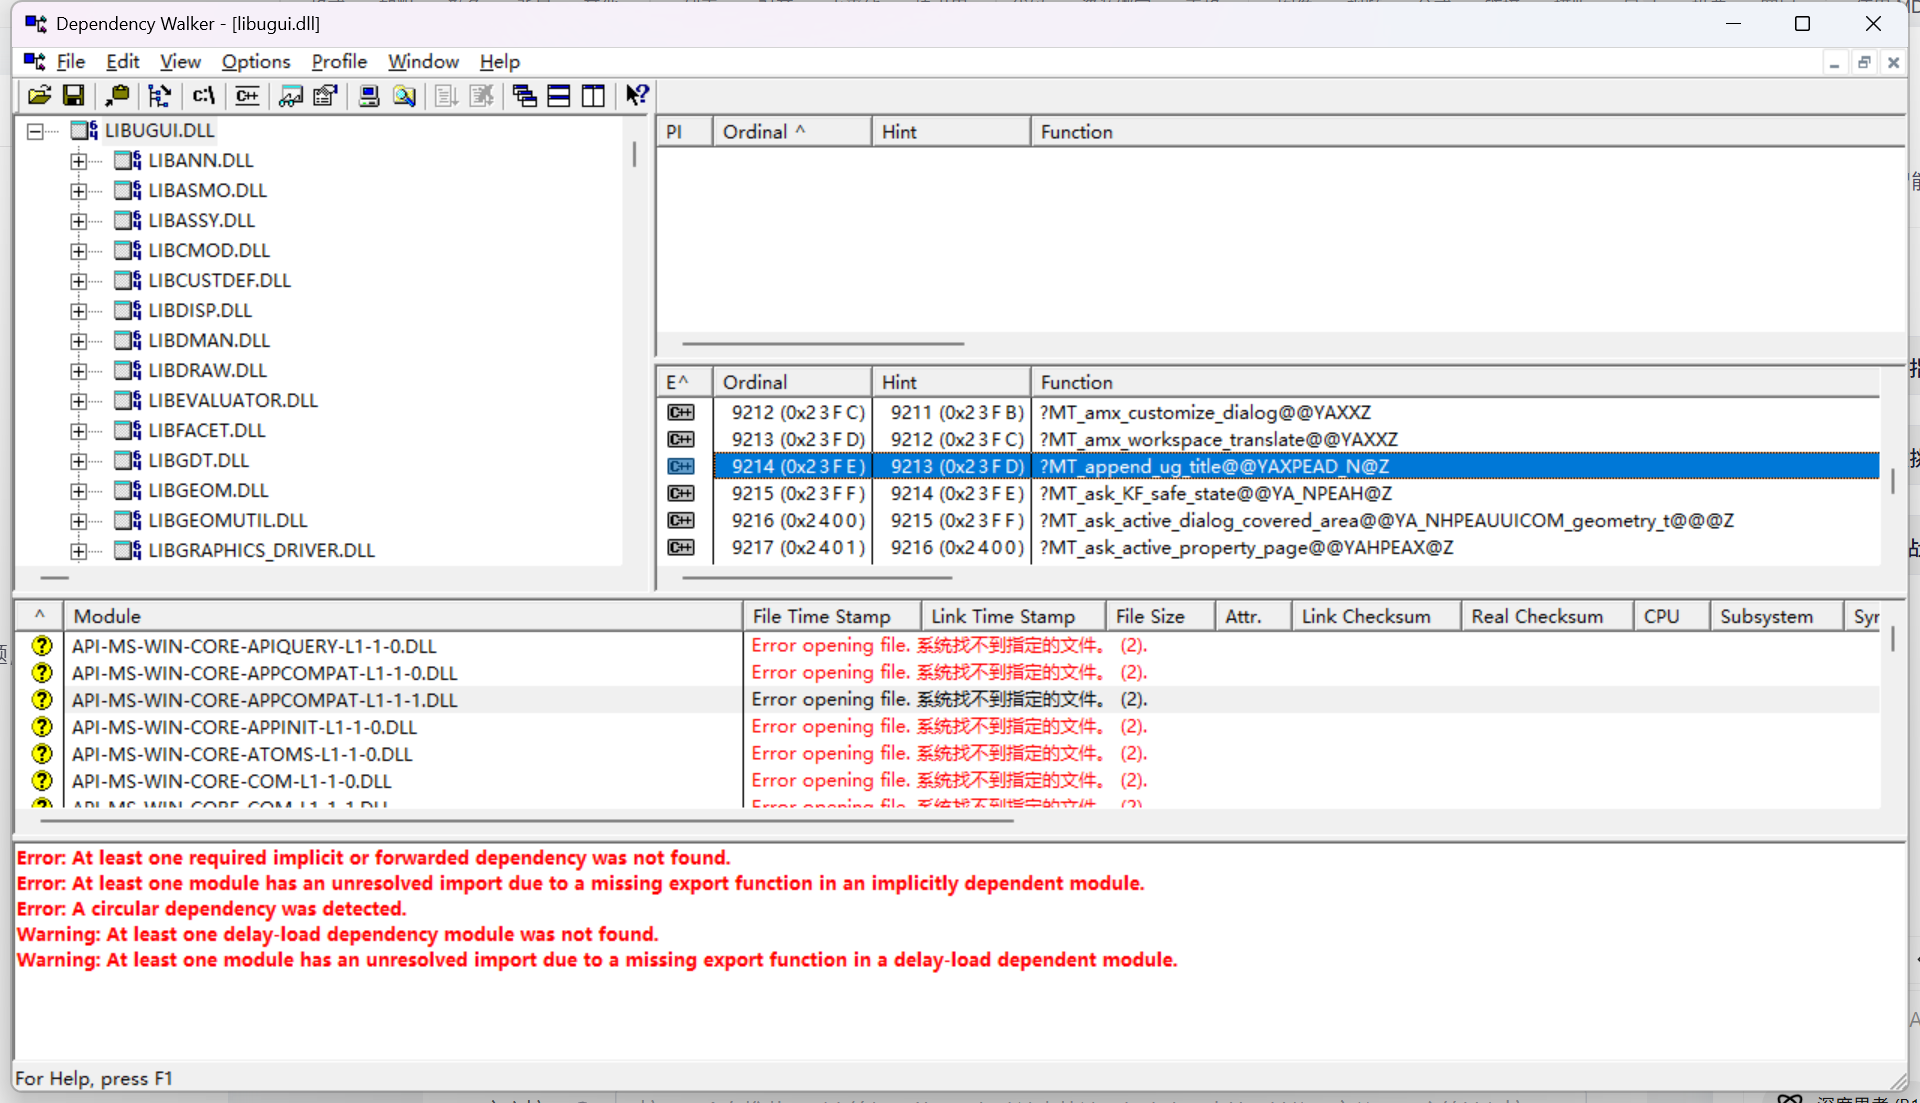Sort module list by Module column header
This screenshot has width=1920, height=1103.
[403, 617]
